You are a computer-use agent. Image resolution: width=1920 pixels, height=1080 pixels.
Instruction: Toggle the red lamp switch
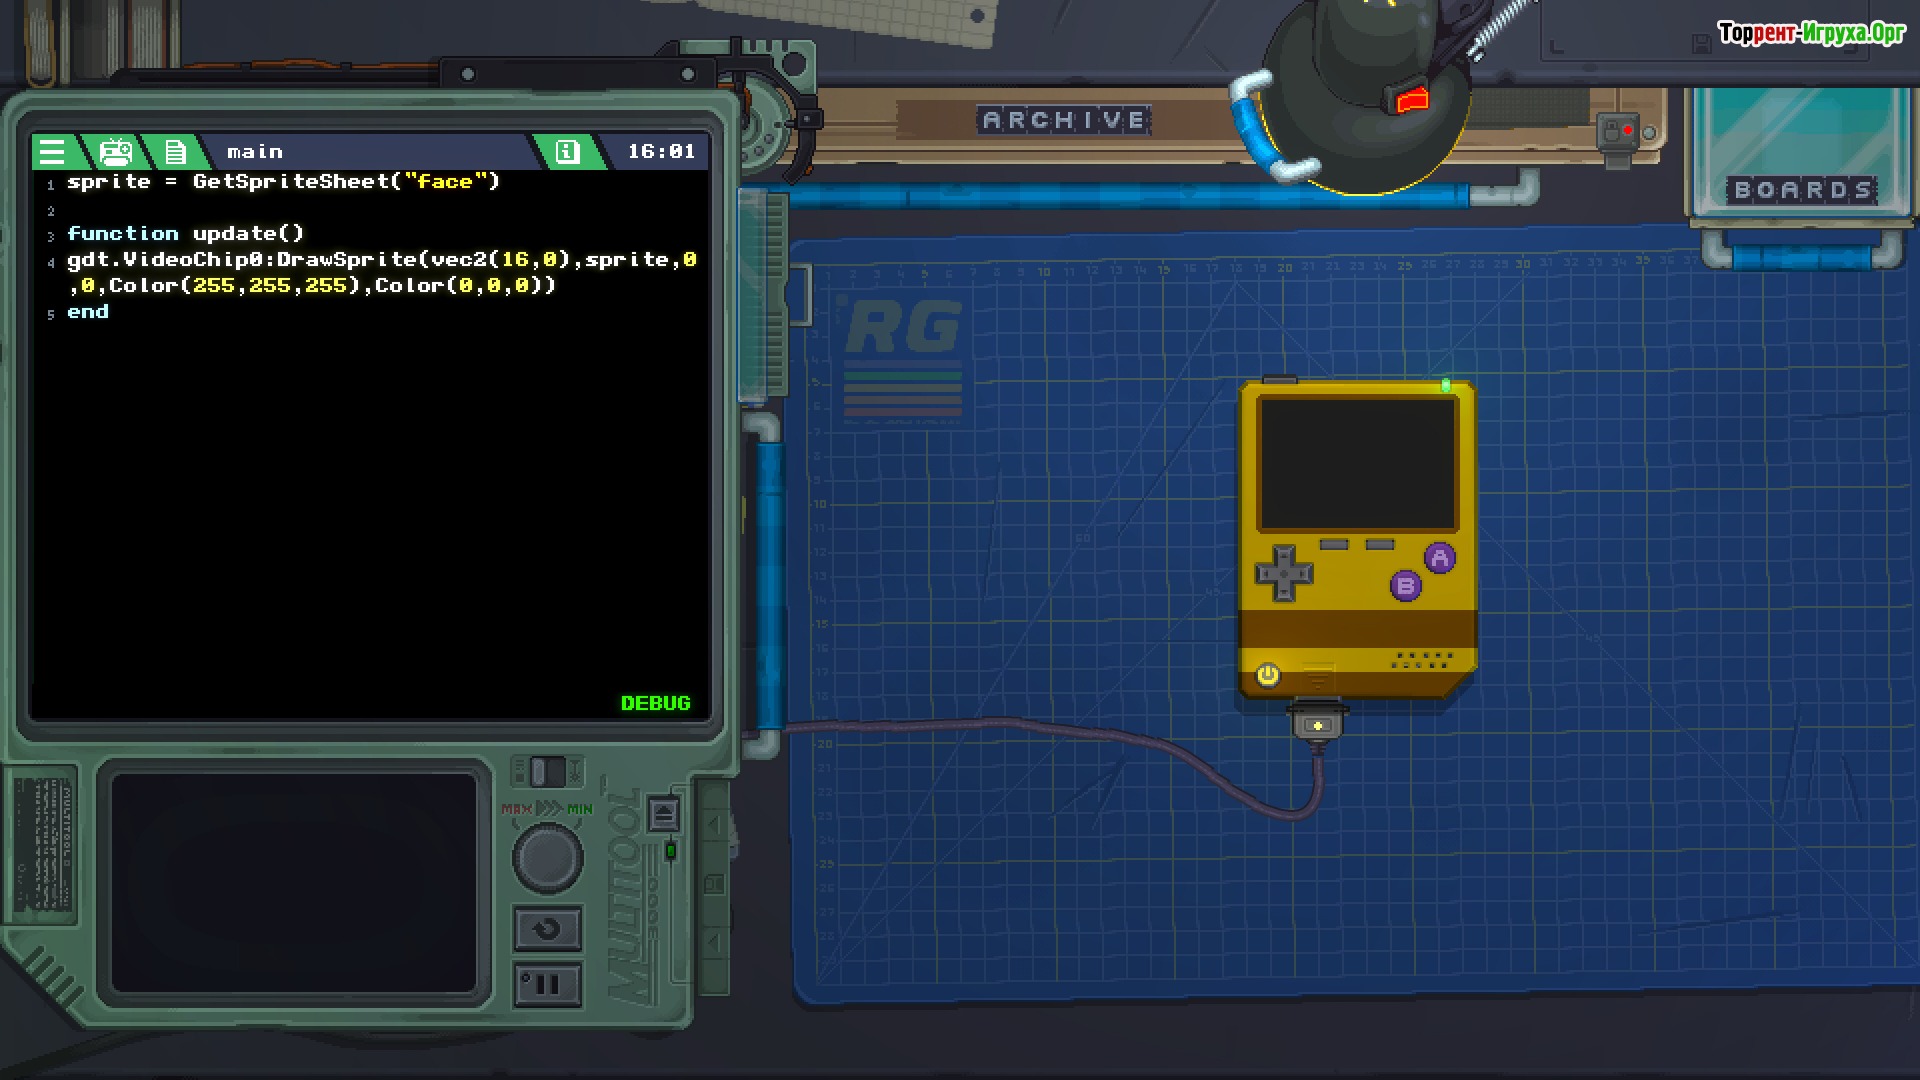[1412, 100]
